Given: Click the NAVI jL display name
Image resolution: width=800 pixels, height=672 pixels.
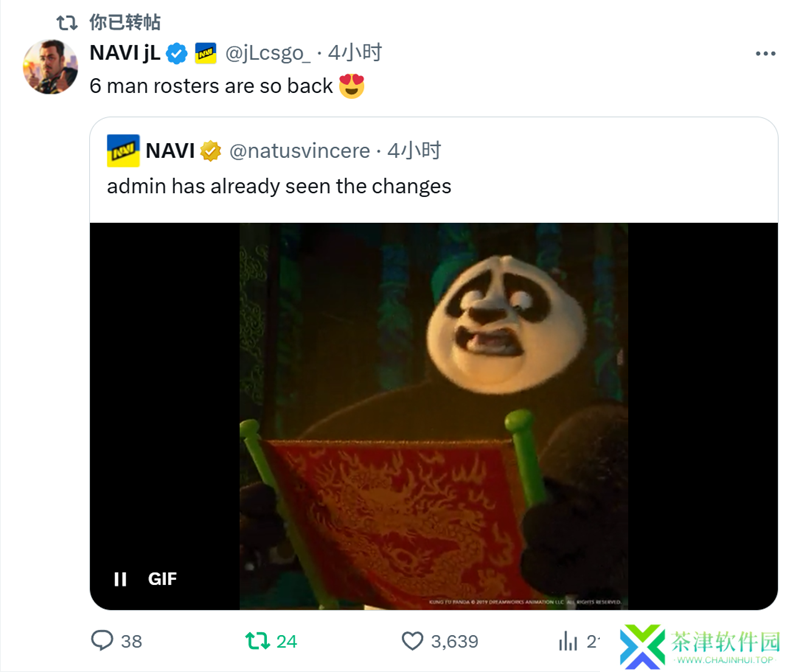Looking at the screenshot, I should 125,53.
